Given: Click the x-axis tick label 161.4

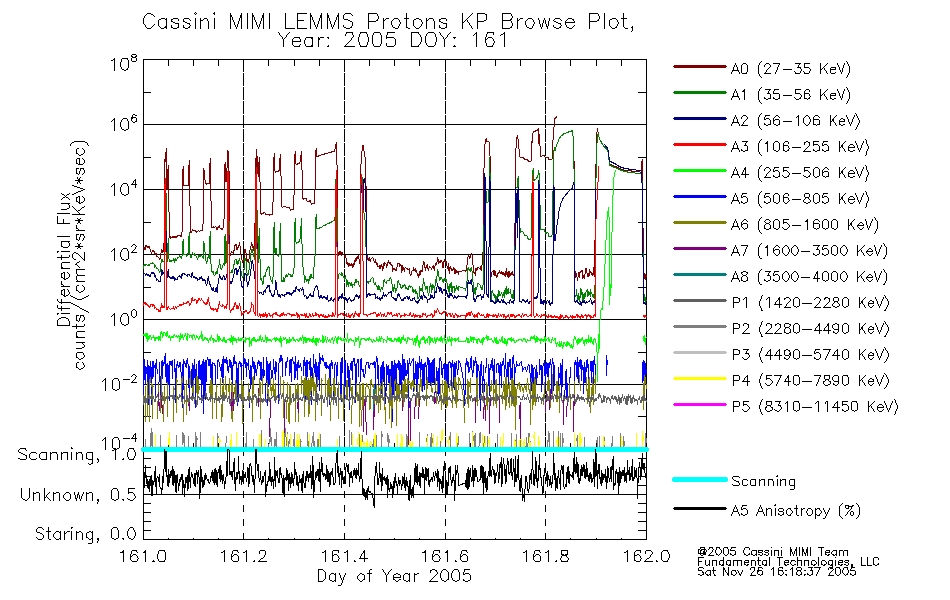Looking at the screenshot, I should coord(344,556).
